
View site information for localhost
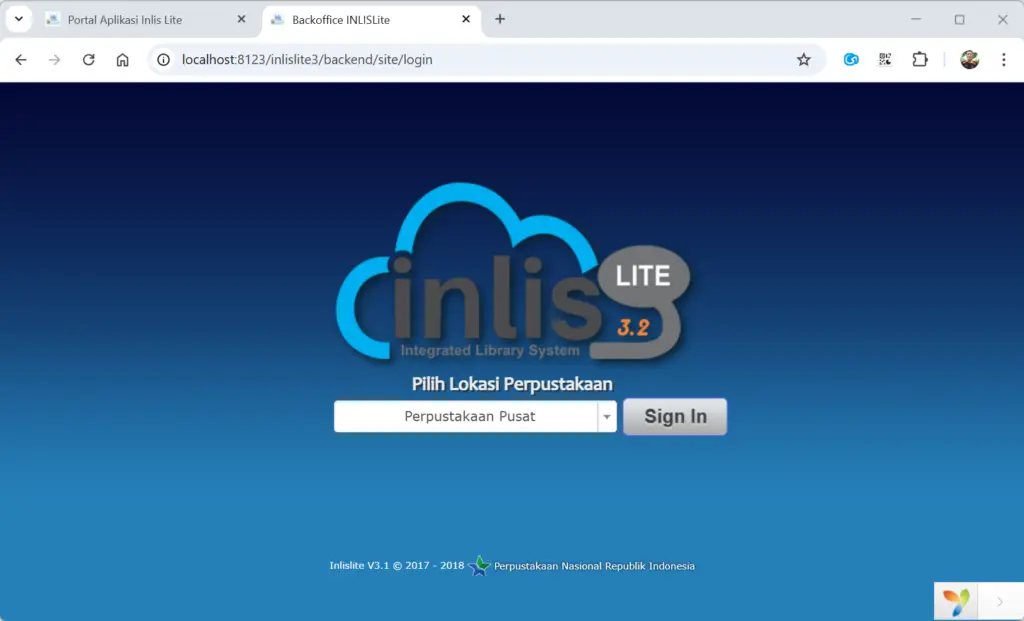163,59
